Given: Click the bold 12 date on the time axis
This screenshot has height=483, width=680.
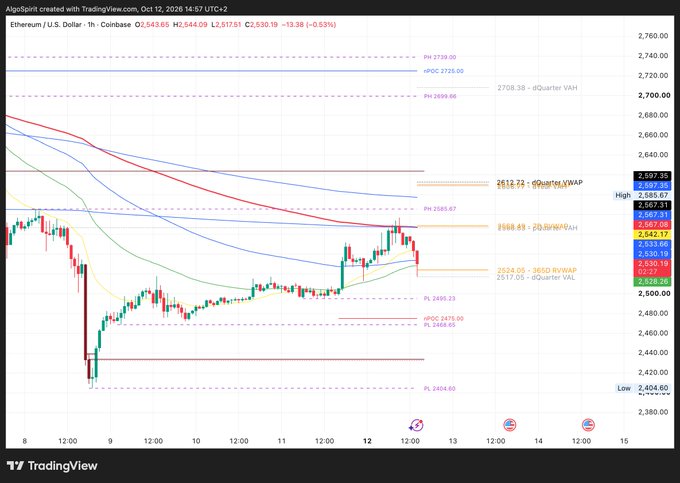Looking at the screenshot, I should pyautogui.click(x=367, y=441).
